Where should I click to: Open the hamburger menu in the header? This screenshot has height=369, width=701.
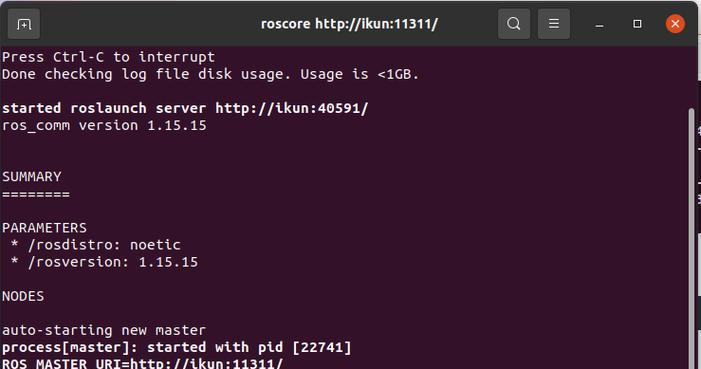(553, 24)
